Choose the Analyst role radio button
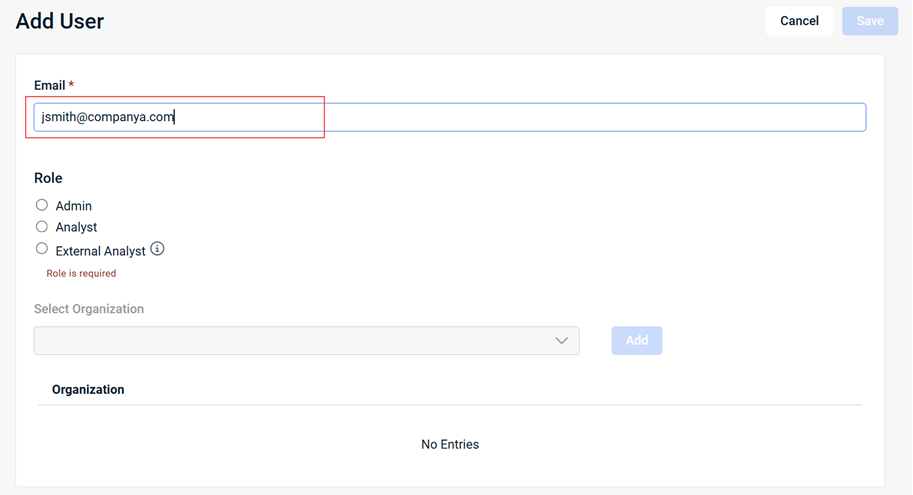The height and width of the screenshot is (495, 913). (42, 227)
